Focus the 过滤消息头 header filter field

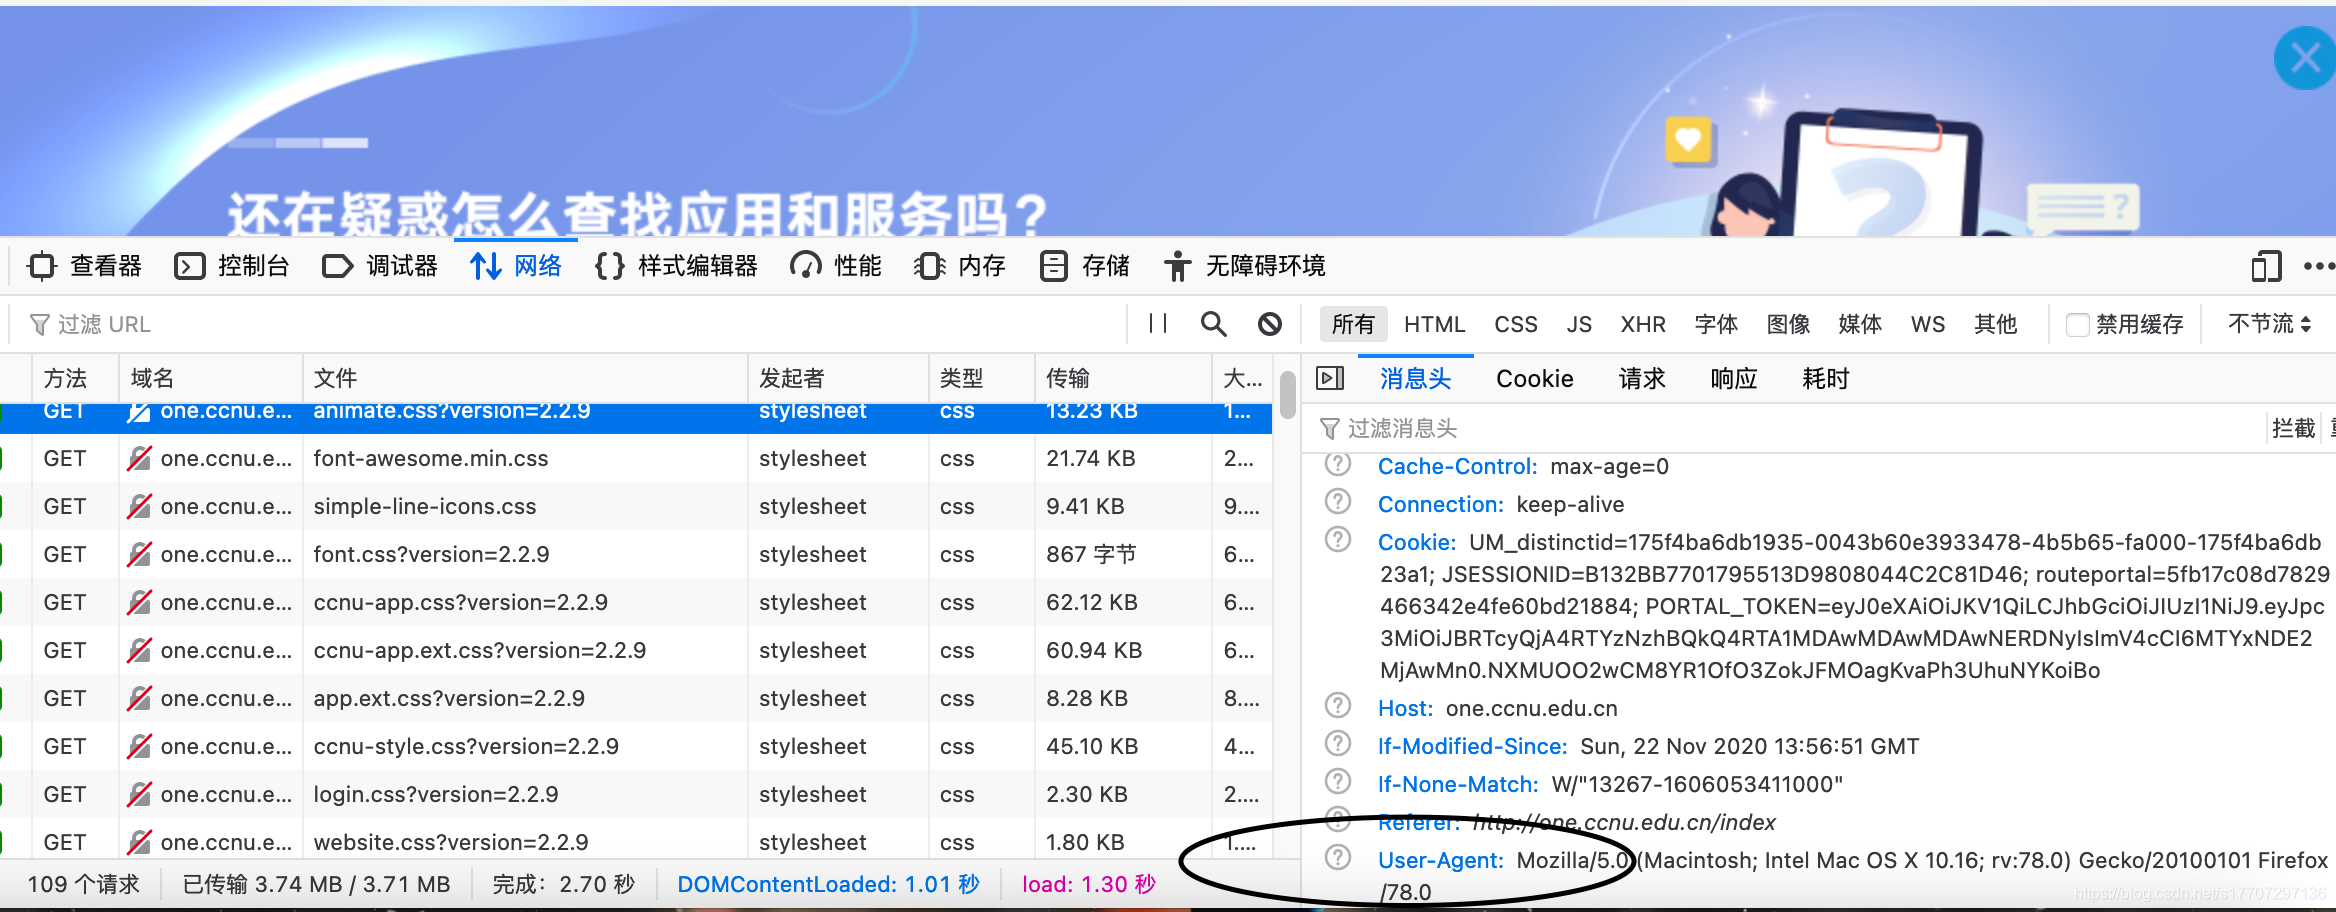1785,429
